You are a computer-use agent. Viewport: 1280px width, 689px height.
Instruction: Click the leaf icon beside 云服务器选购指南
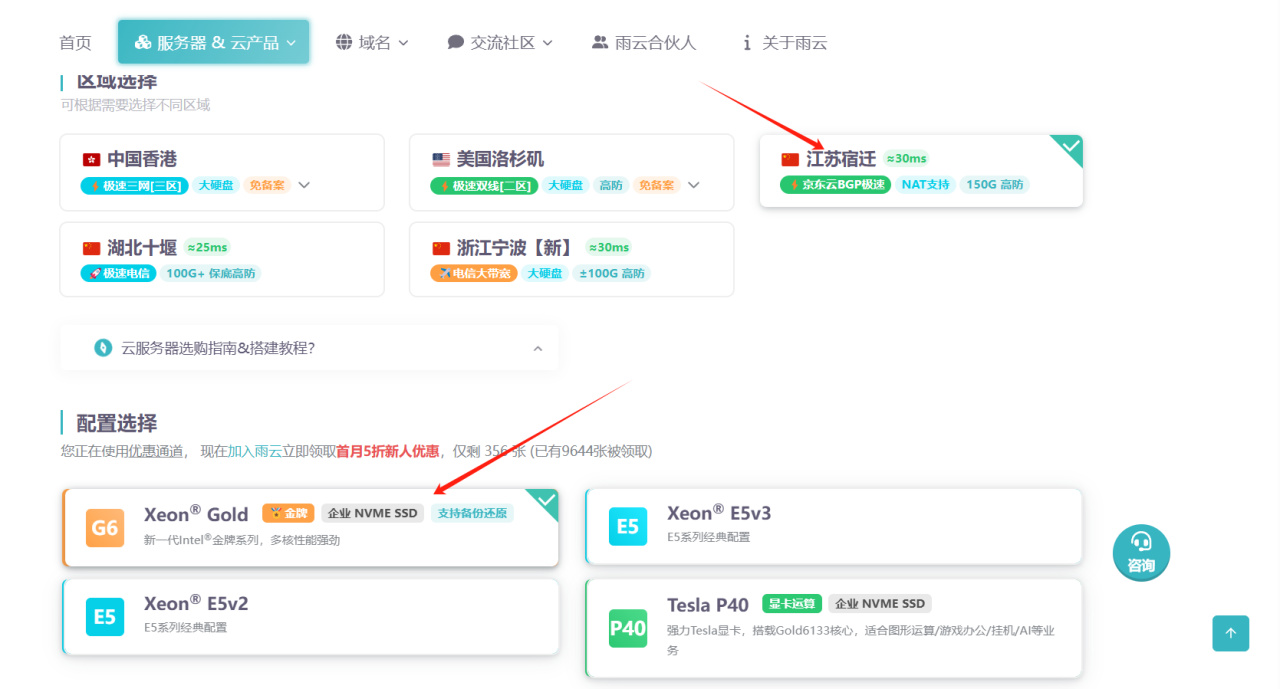click(102, 348)
